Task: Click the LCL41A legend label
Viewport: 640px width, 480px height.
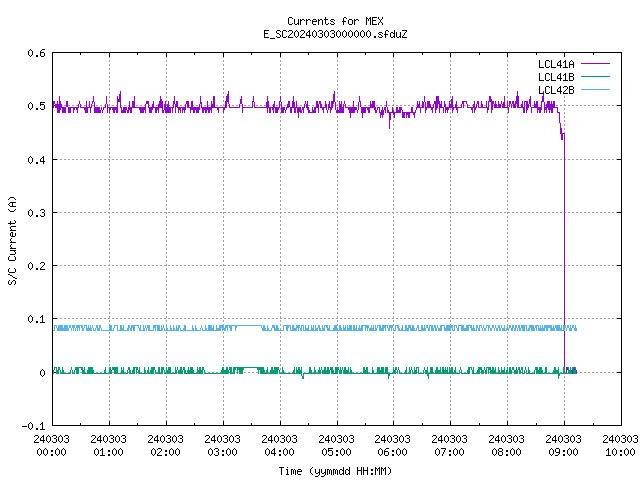Action: coord(556,64)
